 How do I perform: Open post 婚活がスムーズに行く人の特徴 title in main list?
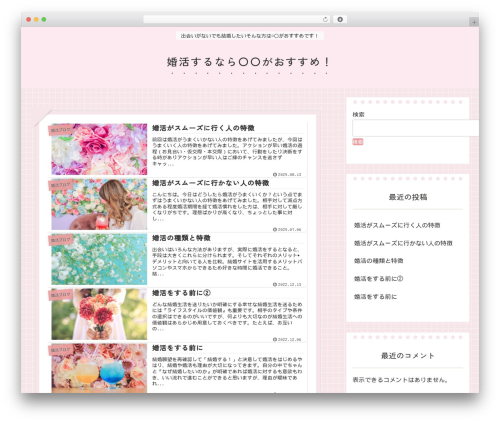[203, 128]
